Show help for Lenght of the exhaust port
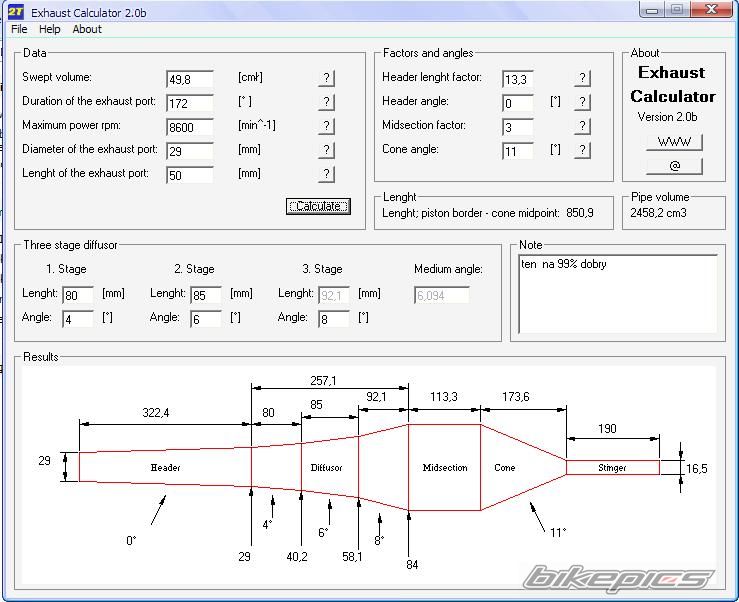 click(x=326, y=174)
